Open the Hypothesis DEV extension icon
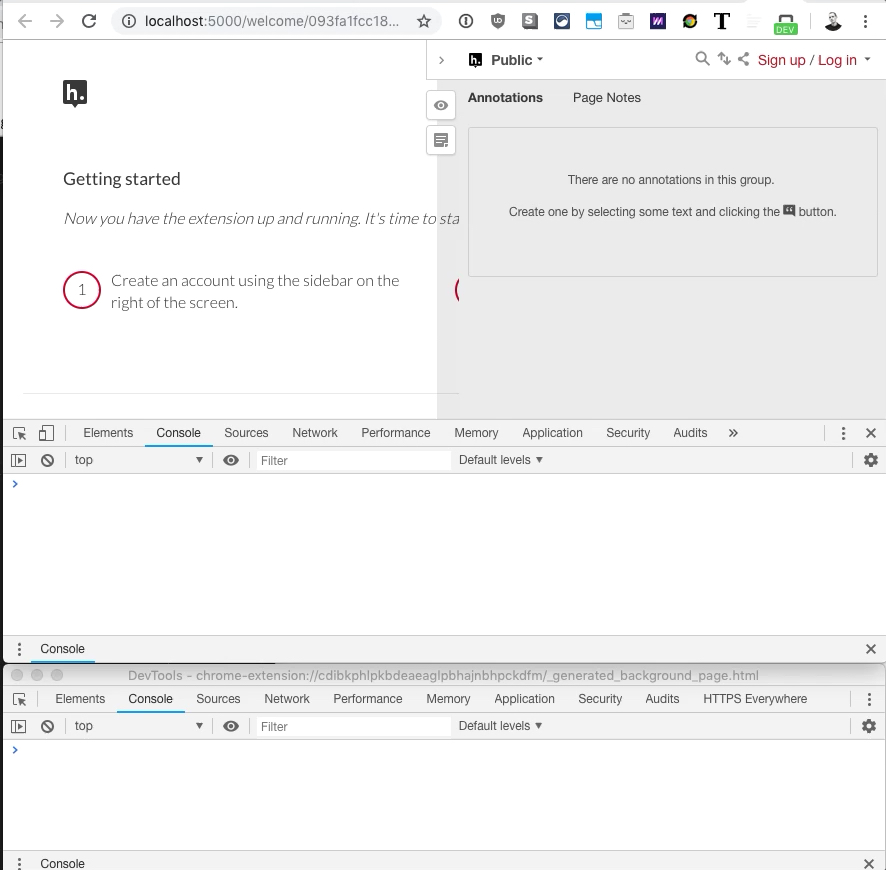 (x=785, y=23)
